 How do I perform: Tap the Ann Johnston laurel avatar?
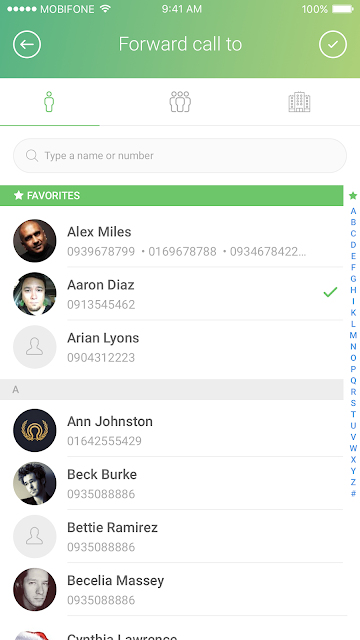(x=35, y=430)
